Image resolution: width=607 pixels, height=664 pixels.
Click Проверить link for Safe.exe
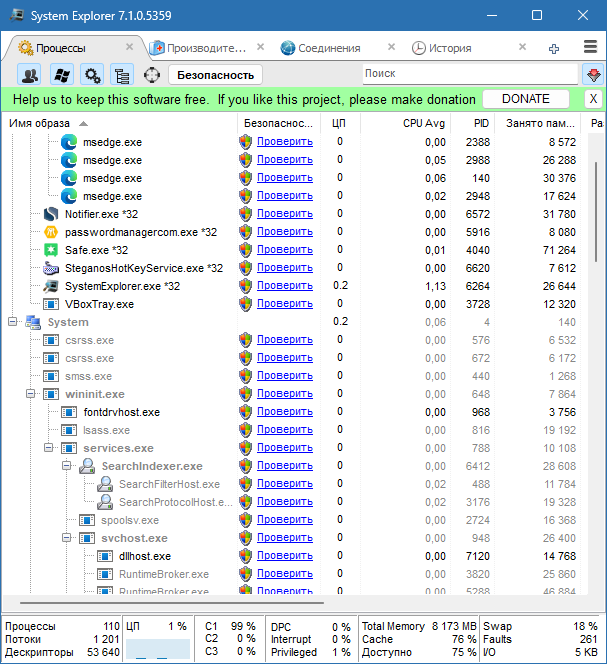[285, 249]
